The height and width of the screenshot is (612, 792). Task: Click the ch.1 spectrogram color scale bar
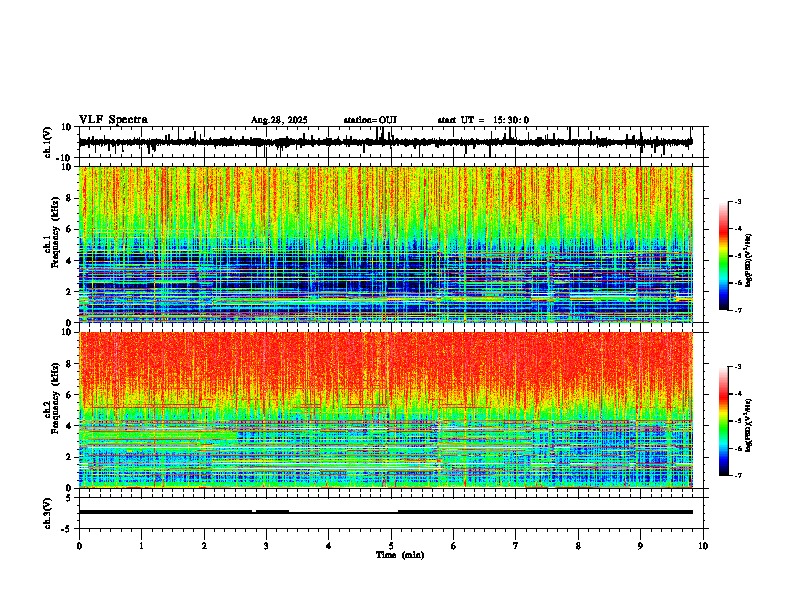click(x=724, y=256)
